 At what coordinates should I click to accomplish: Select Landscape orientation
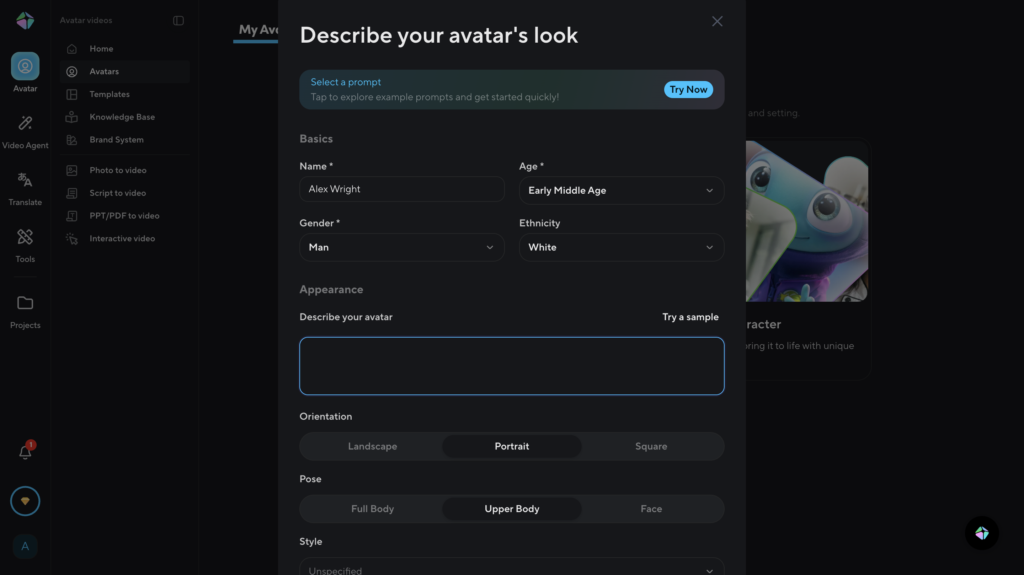[x=372, y=446]
